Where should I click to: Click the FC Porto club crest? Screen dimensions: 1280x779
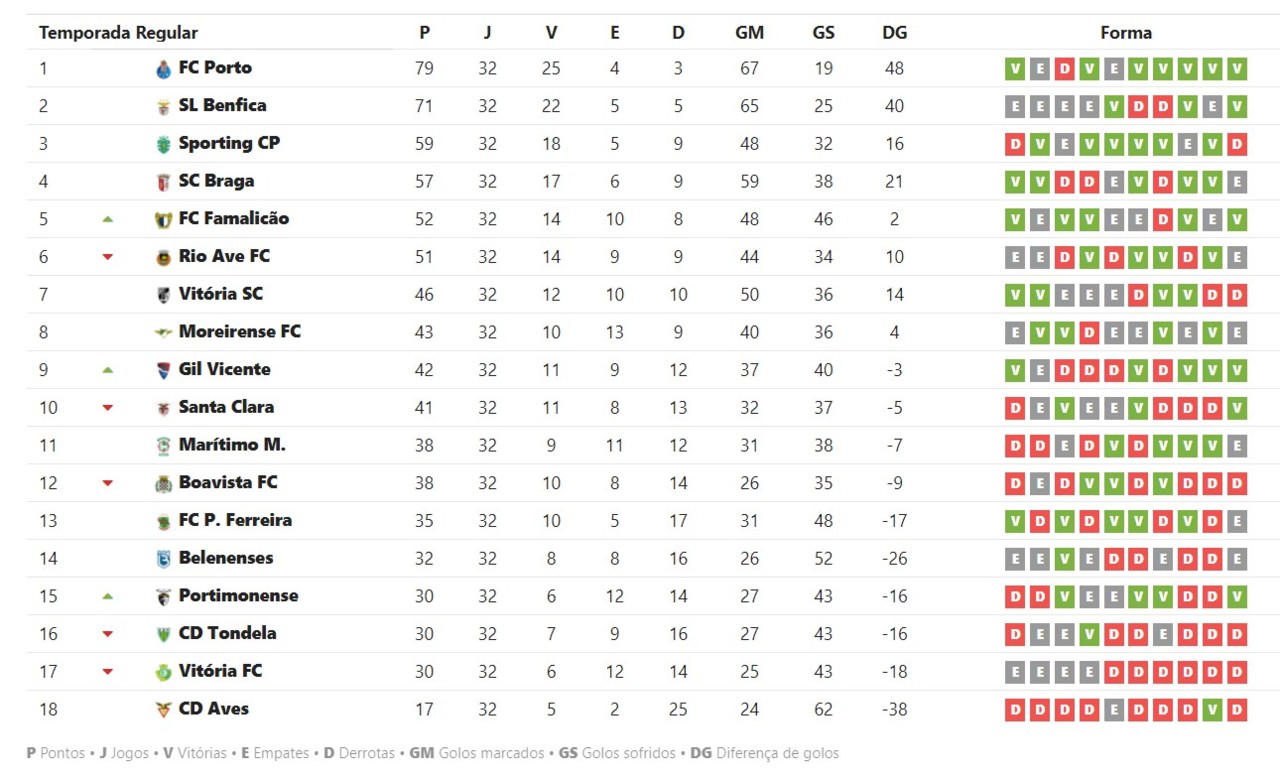(x=164, y=69)
